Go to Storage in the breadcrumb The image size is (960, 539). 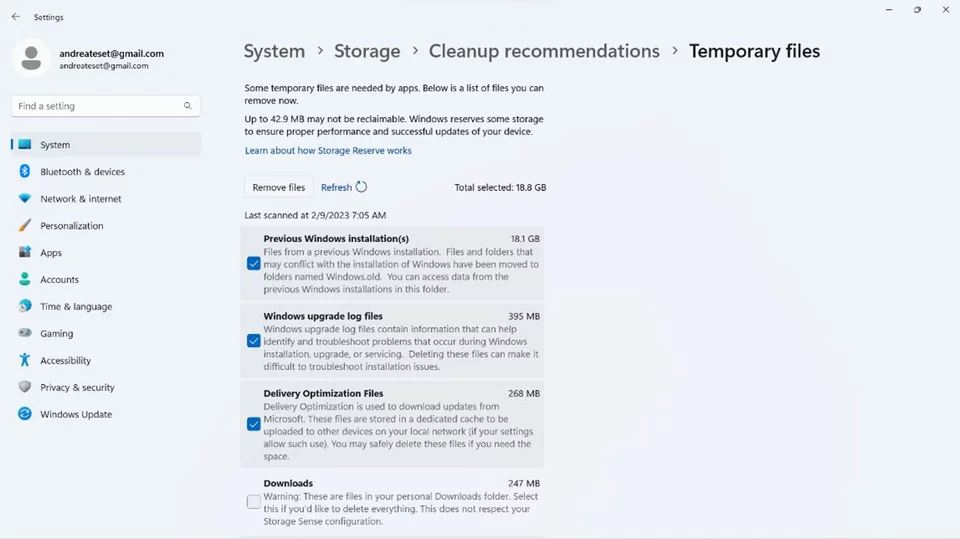[x=367, y=51]
